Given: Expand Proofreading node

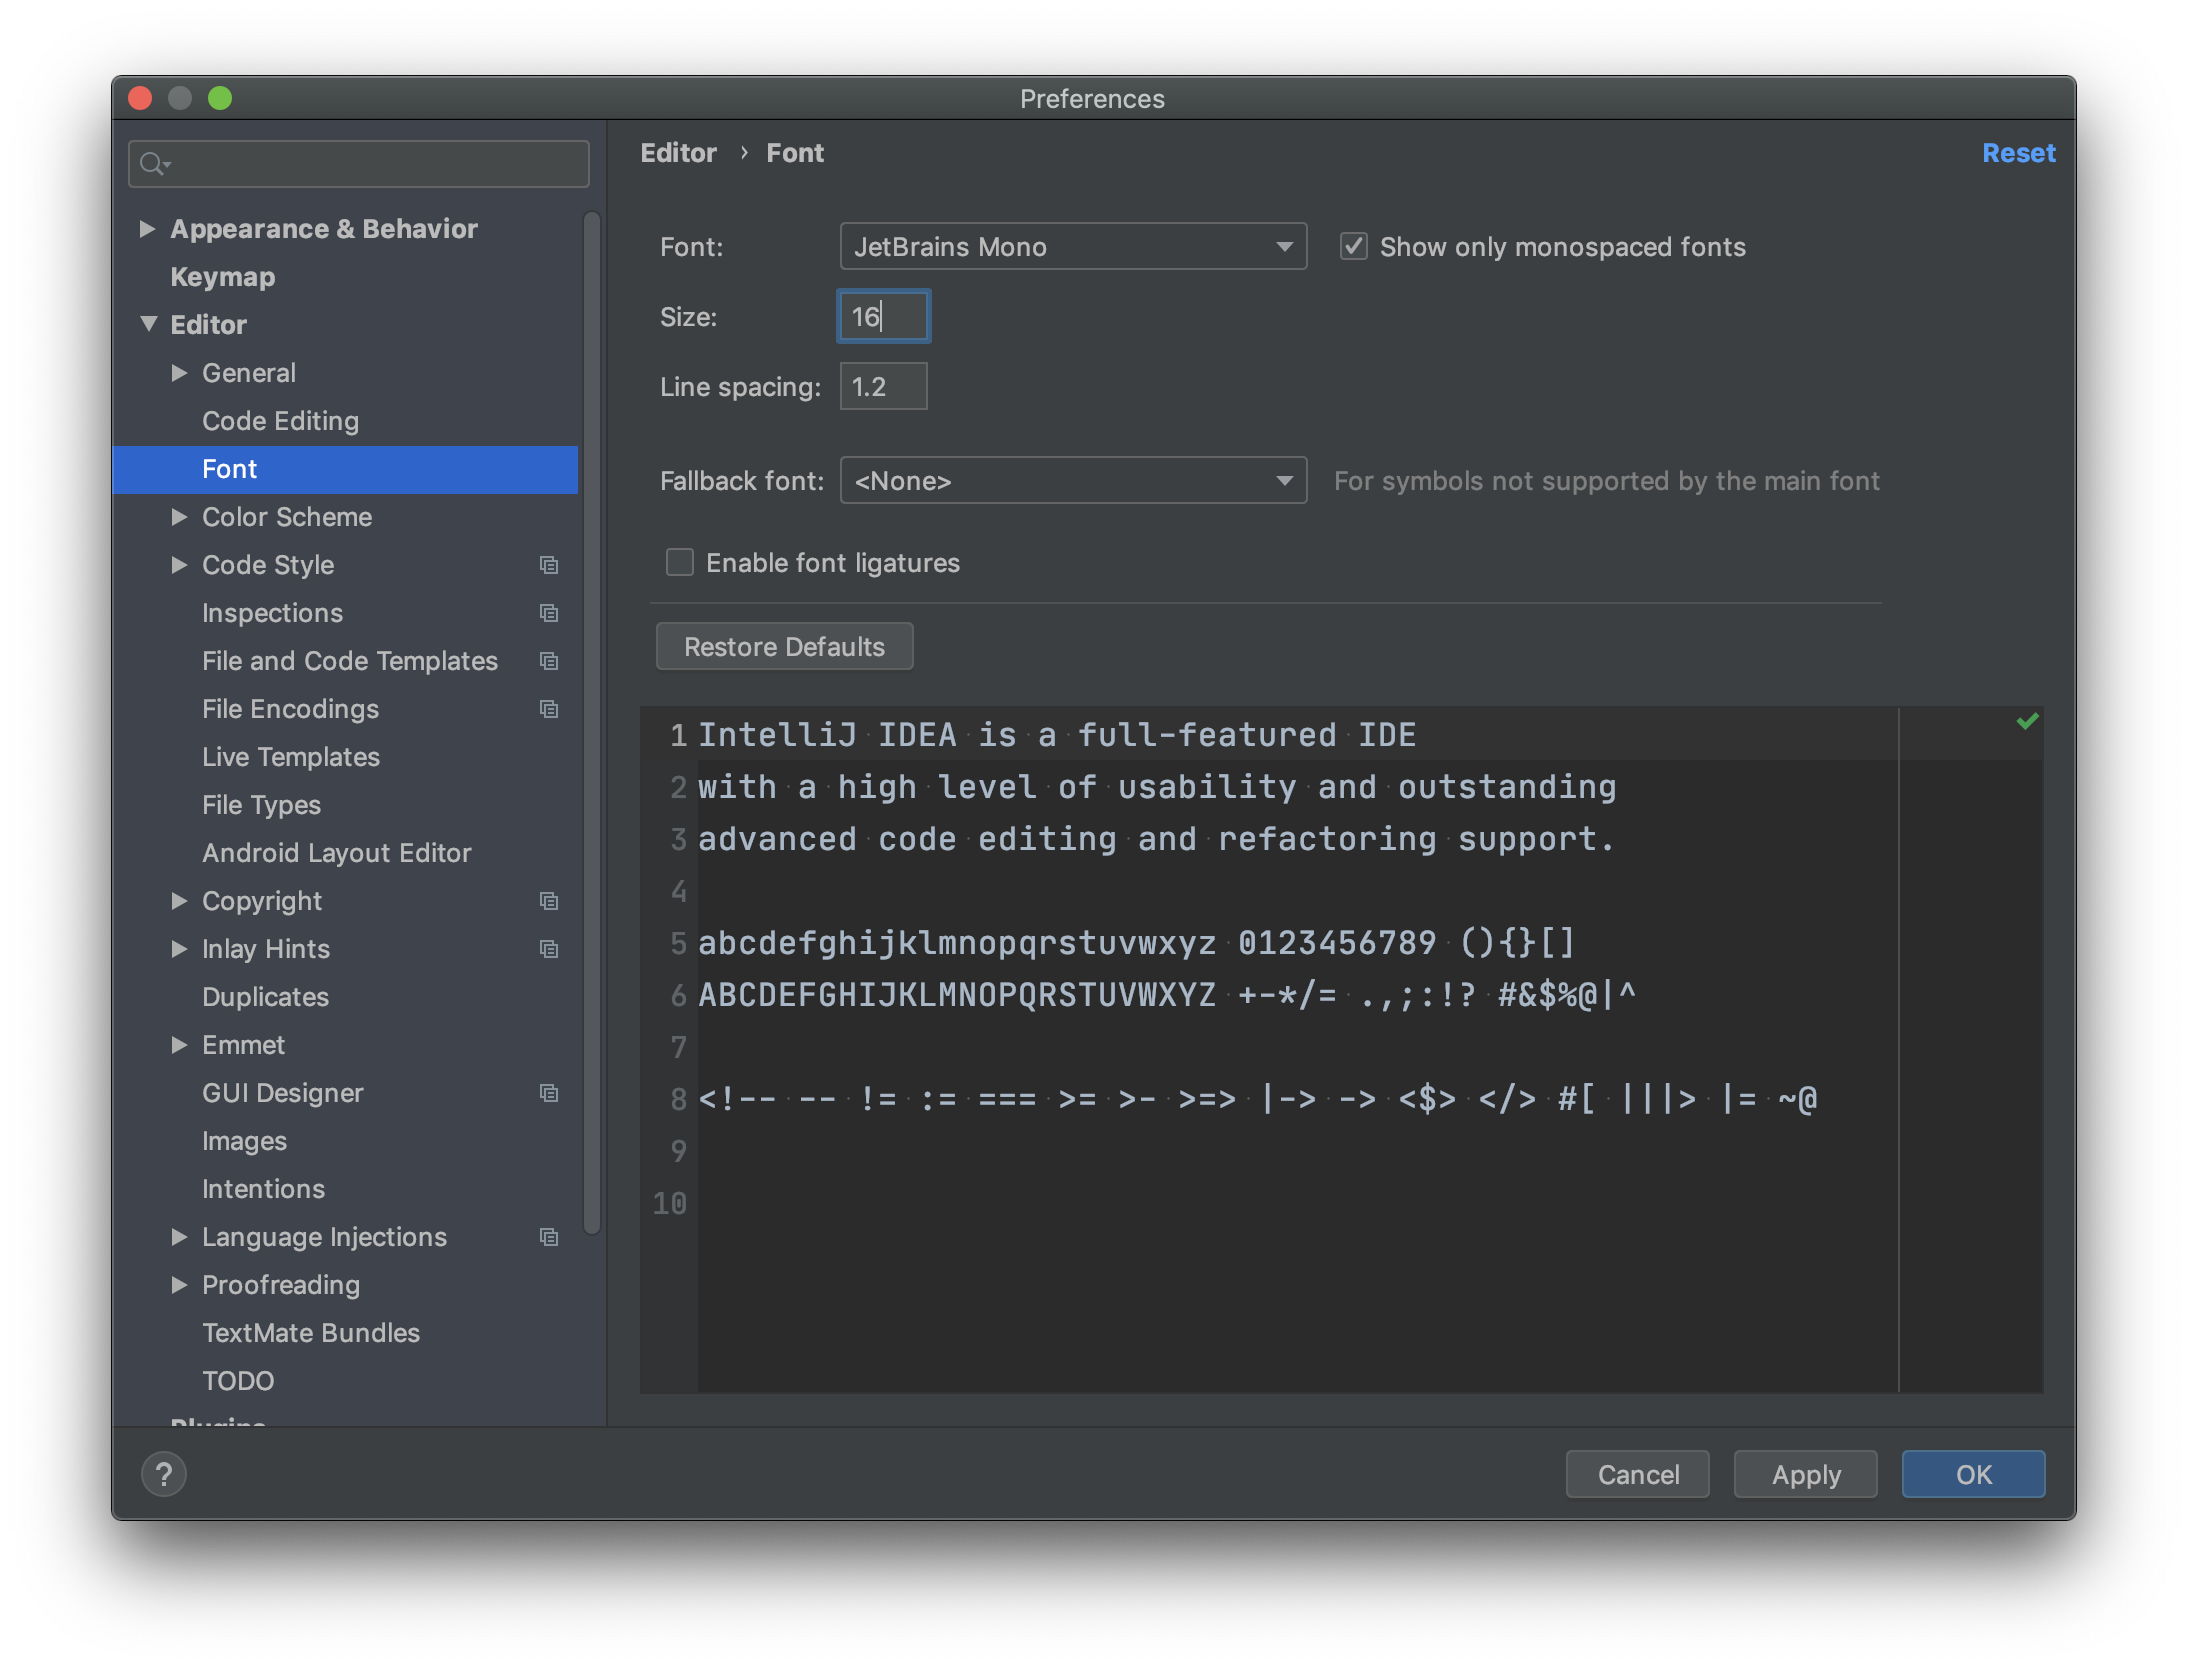Looking at the screenshot, I should tap(180, 1285).
